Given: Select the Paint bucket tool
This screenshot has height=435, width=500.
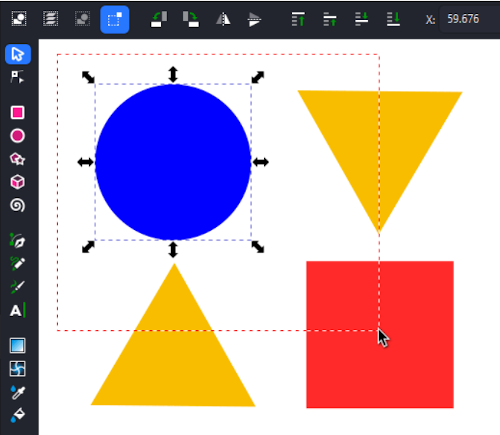Looking at the screenshot, I should (17, 415).
